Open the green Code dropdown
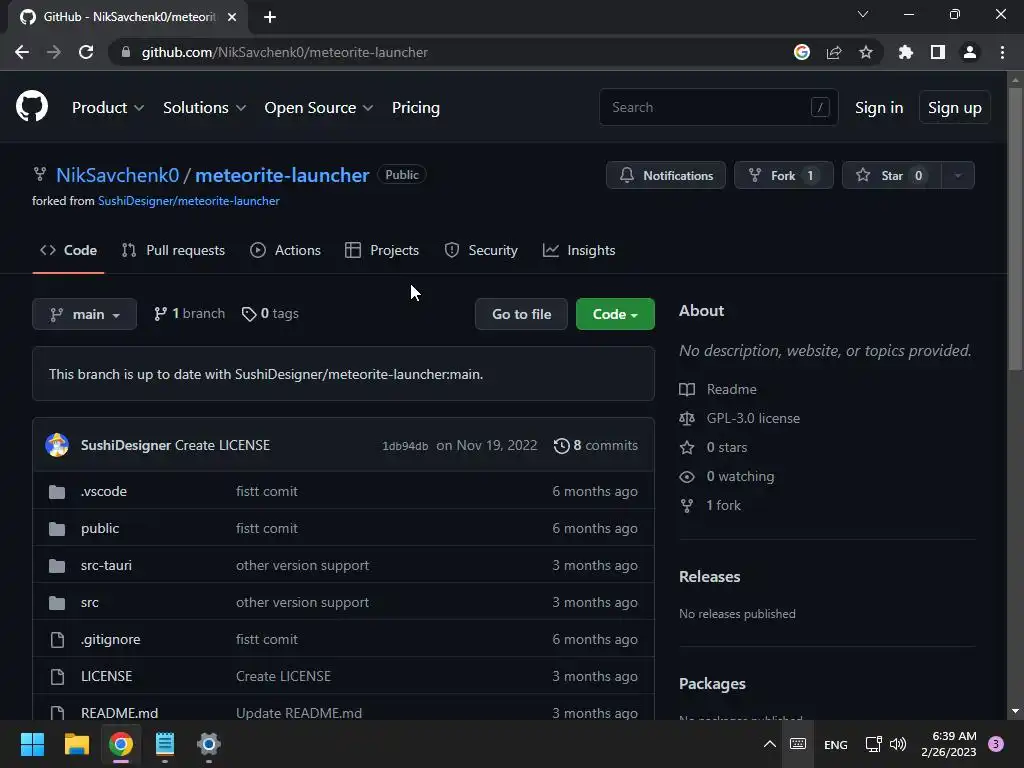 pyautogui.click(x=615, y=314)
